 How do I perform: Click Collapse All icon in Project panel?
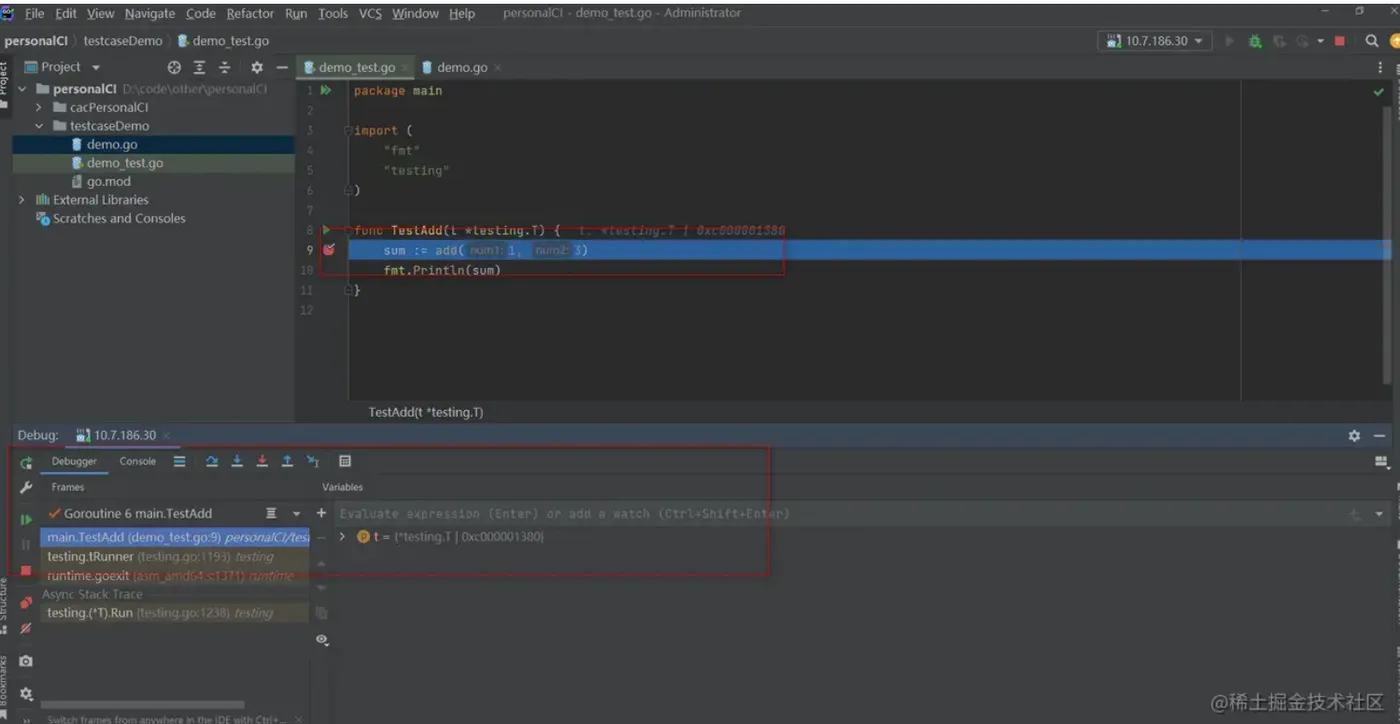point(224,67)
